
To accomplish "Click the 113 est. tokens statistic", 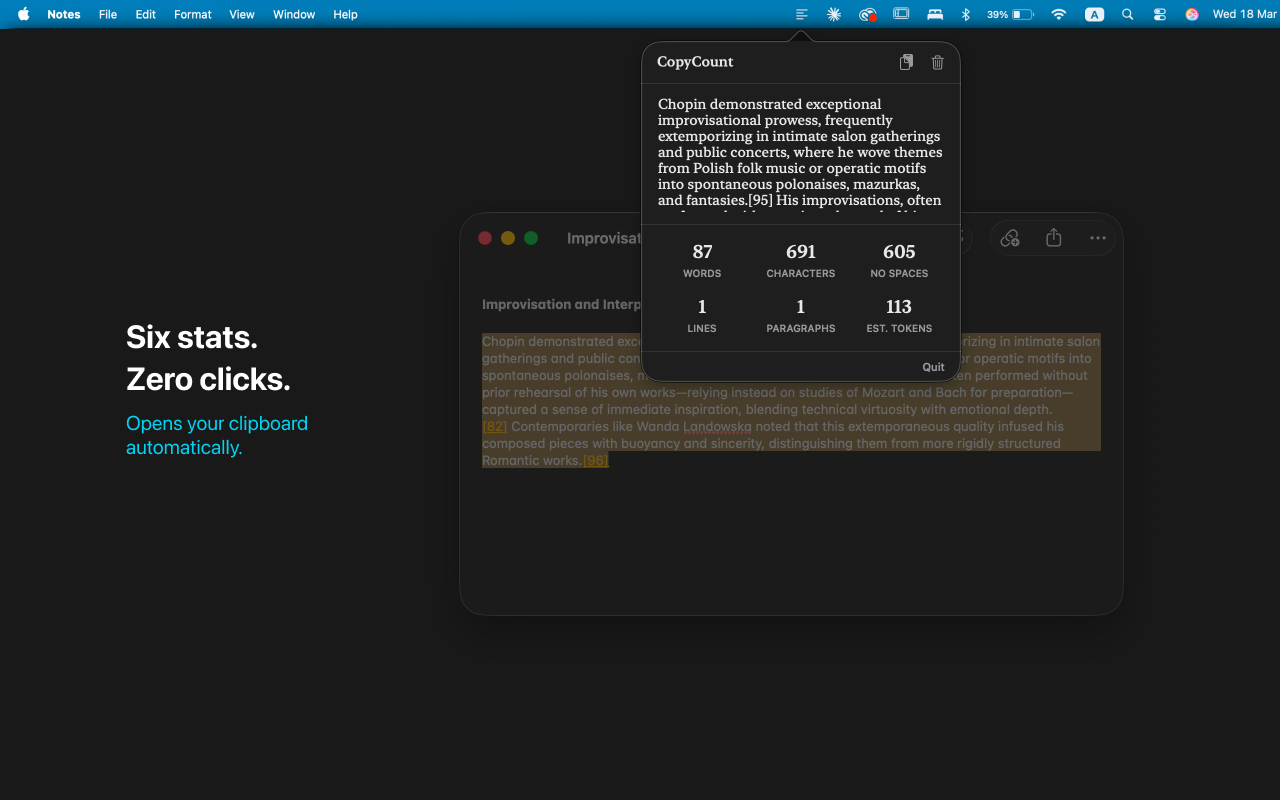I will tap(899, 316).
